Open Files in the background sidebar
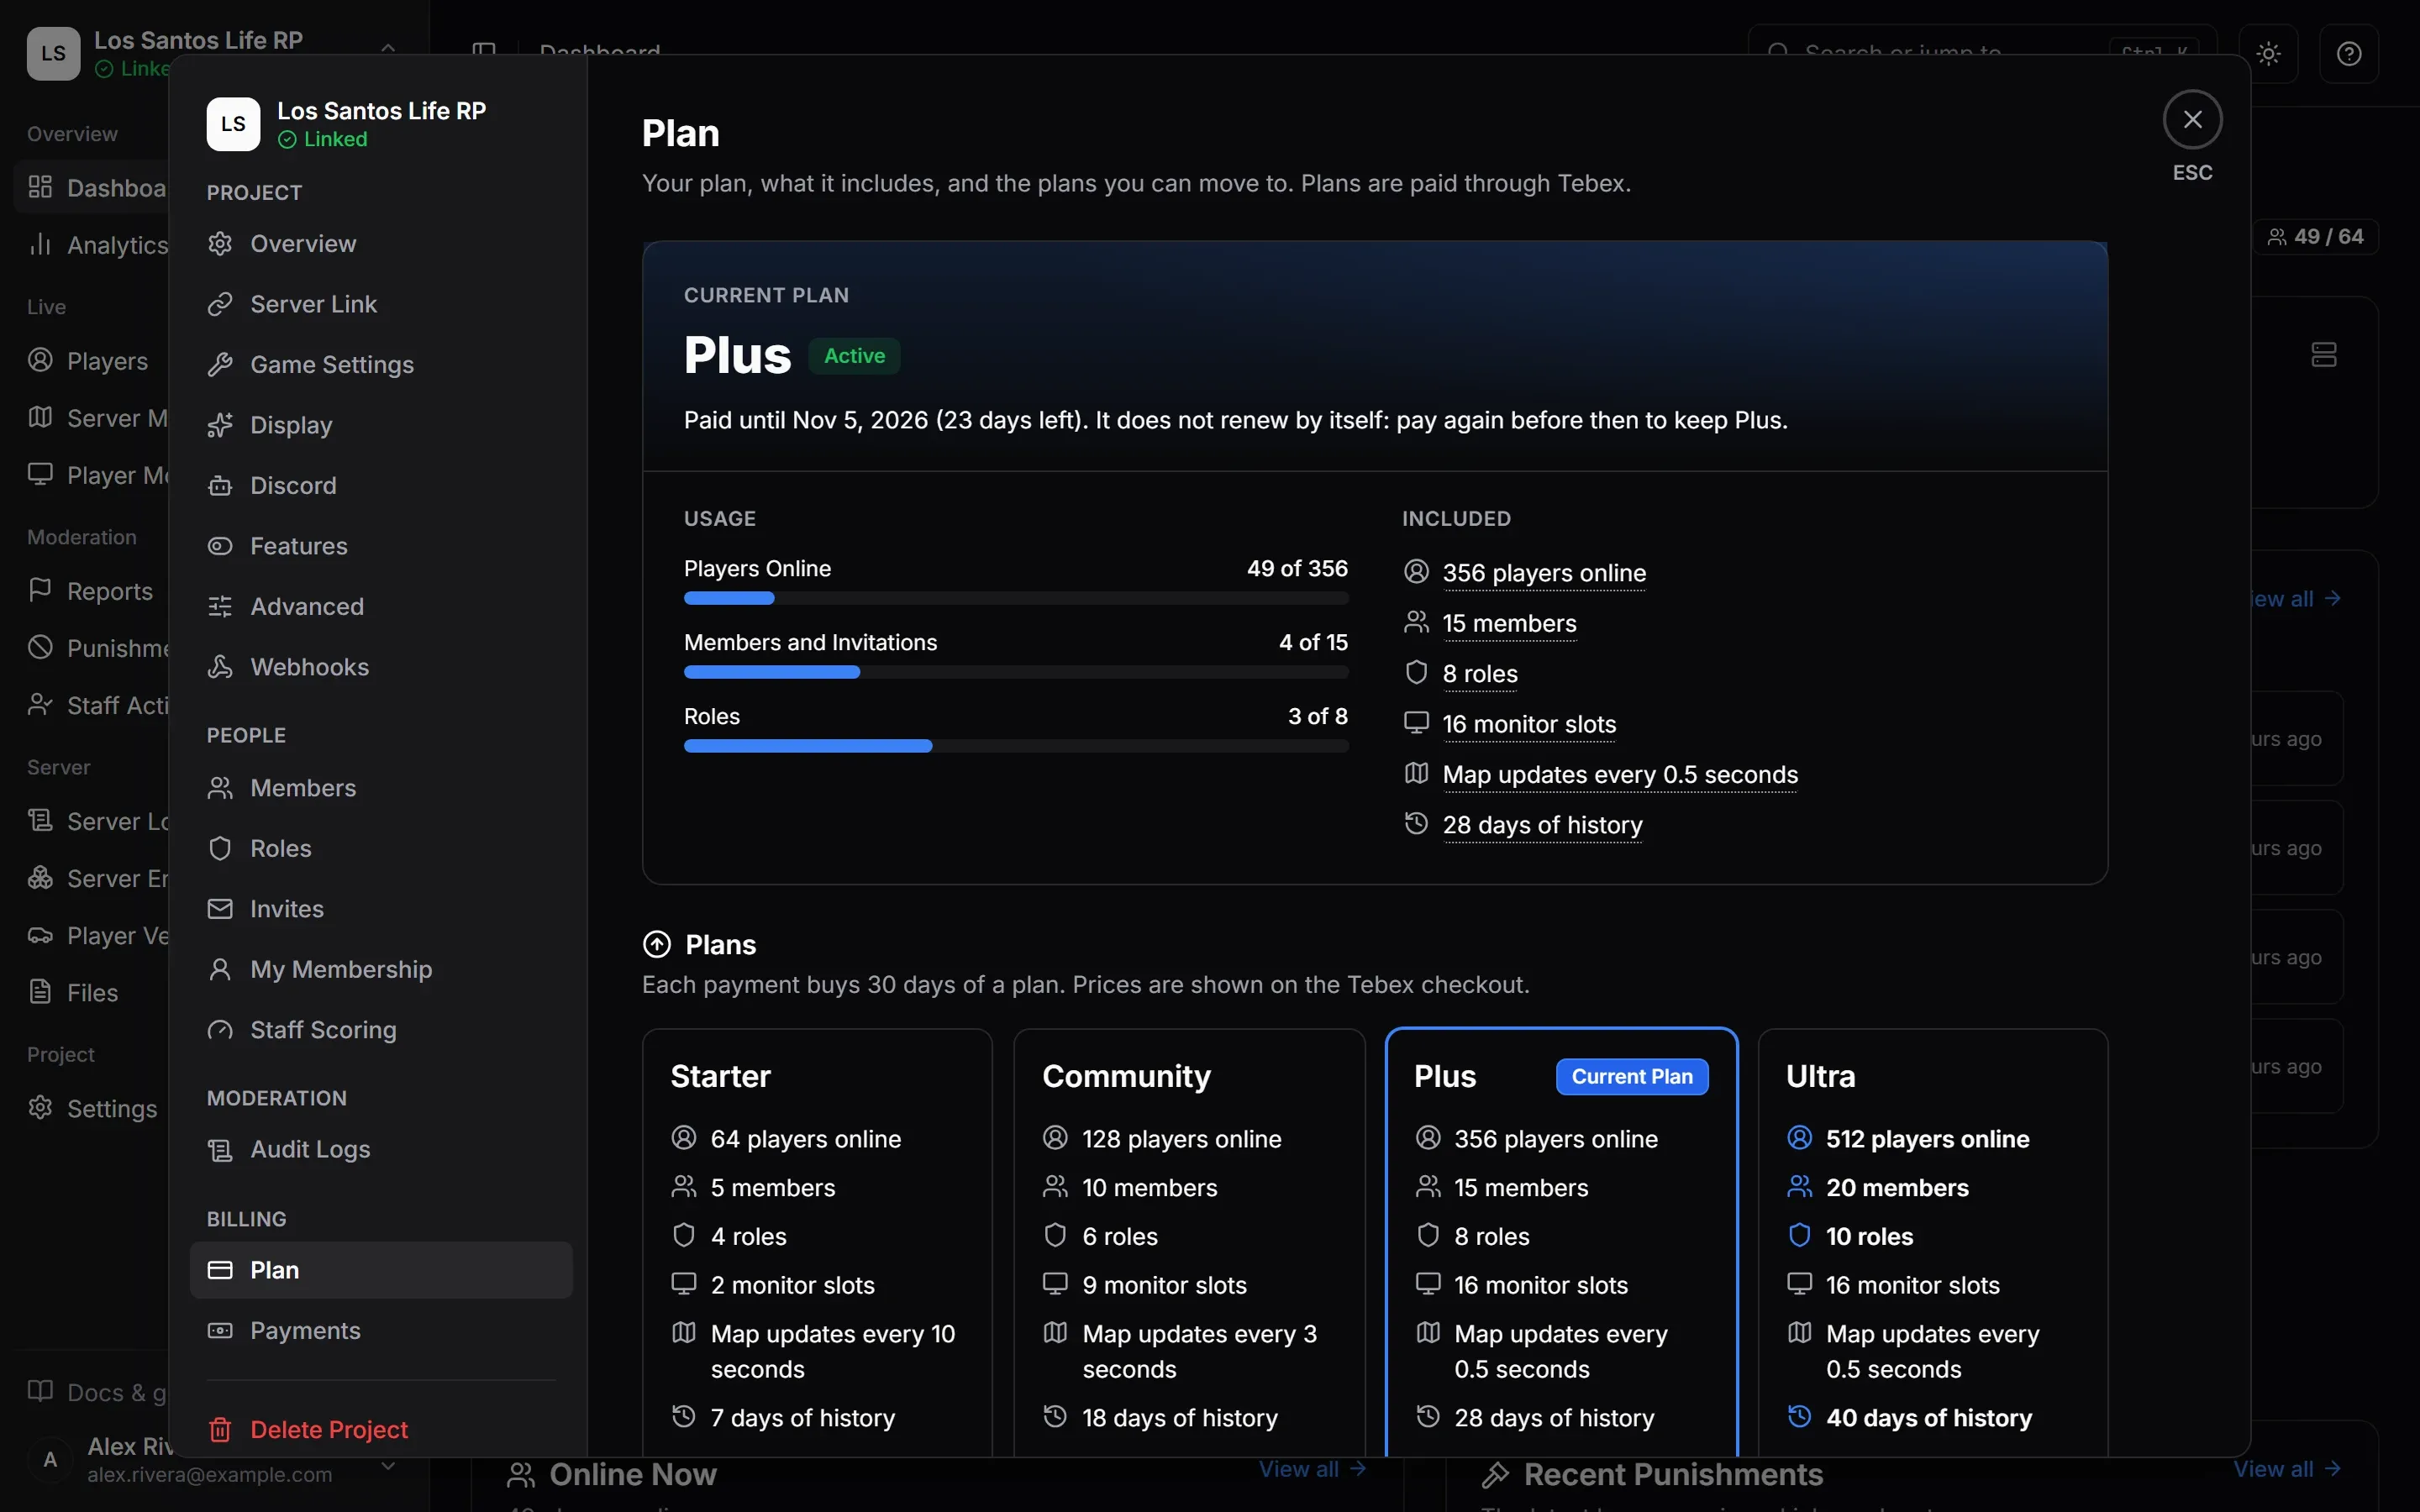Screen dimensions: 2420x1512 pos(92,993)
